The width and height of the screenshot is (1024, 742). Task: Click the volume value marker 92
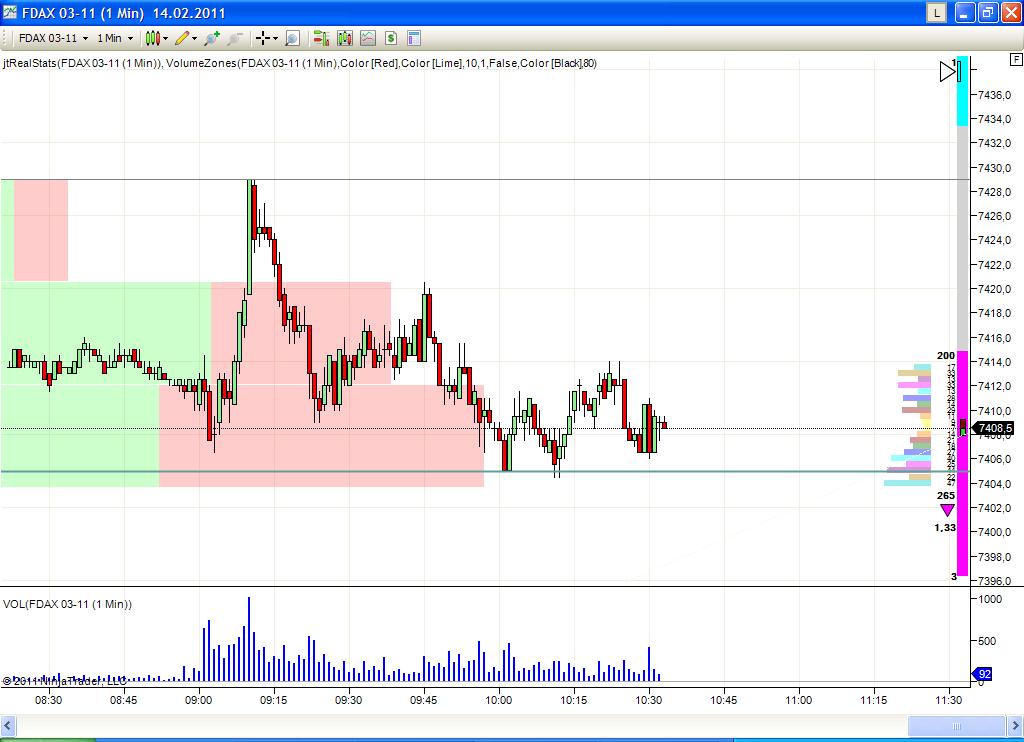coord(983,673)
